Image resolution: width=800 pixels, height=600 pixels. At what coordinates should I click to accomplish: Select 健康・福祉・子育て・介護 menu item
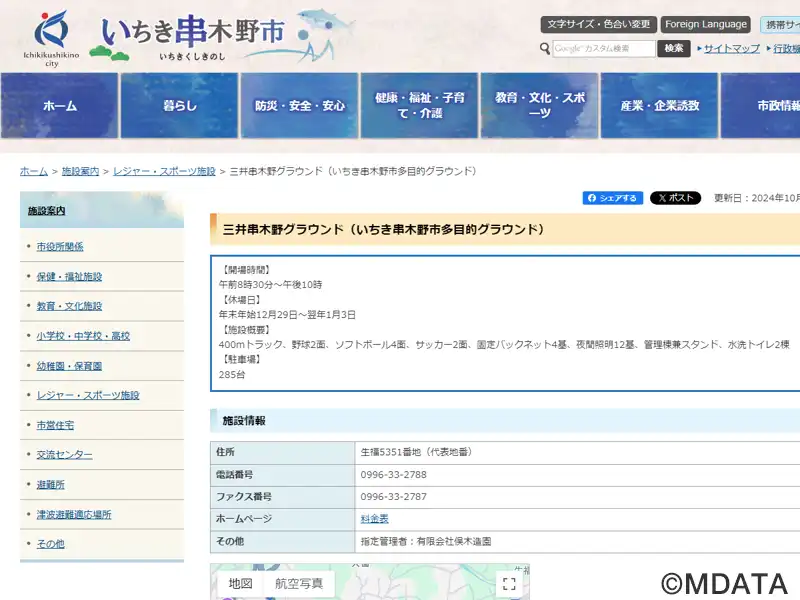[419, 106]
